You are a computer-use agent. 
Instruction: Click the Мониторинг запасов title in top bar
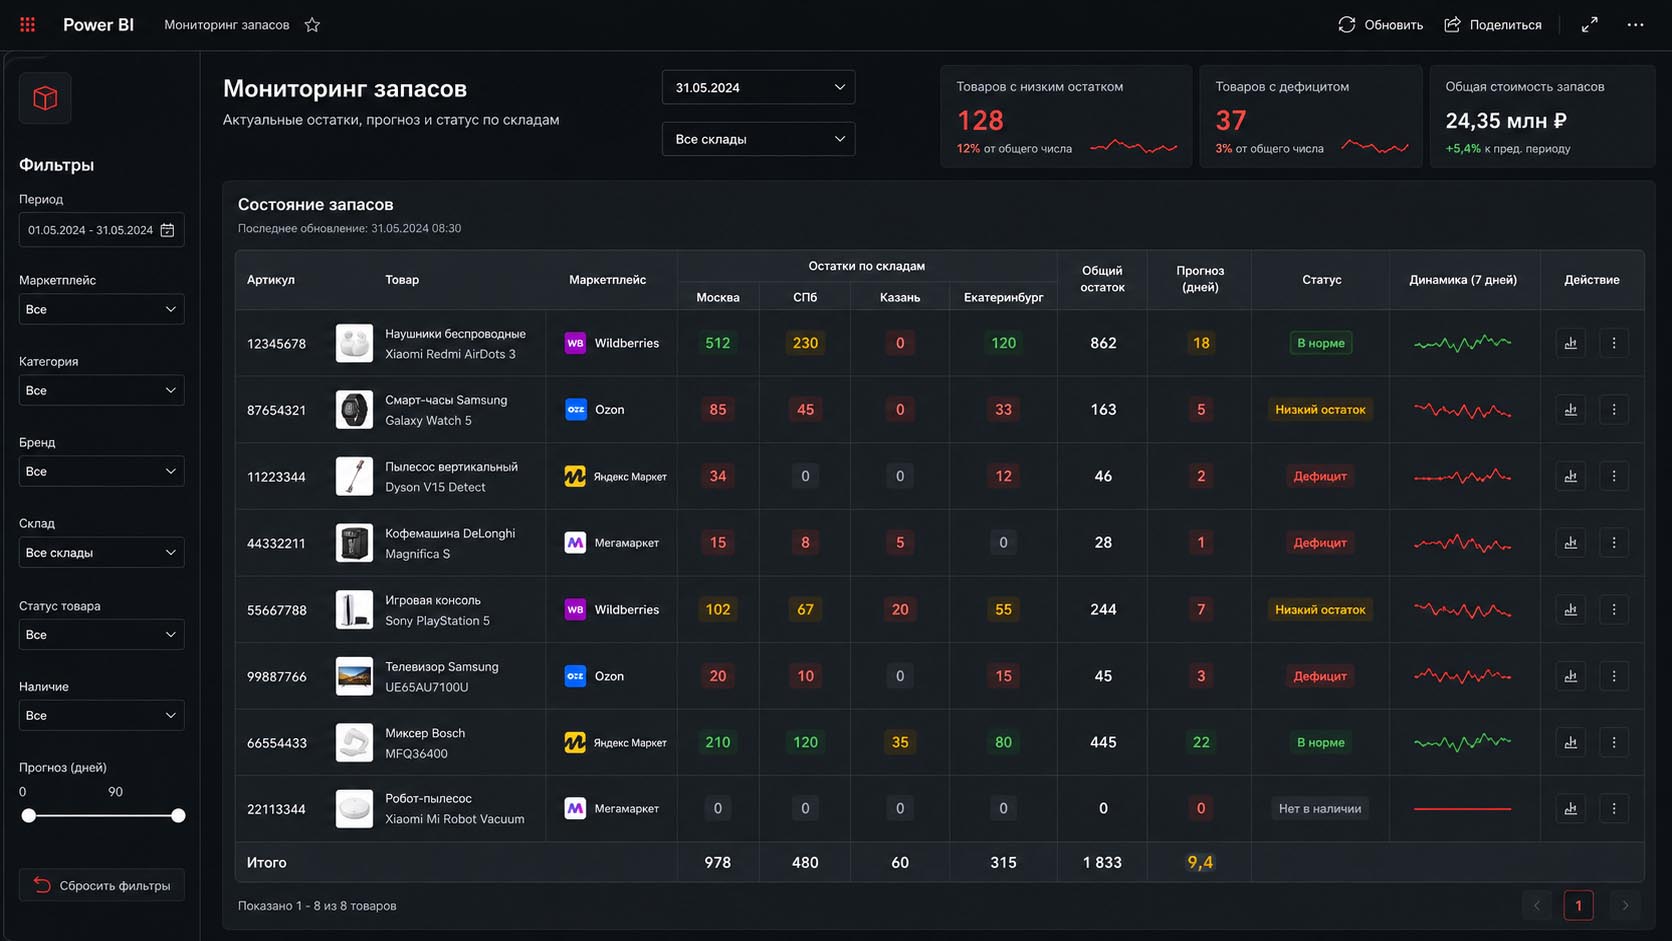227,25
